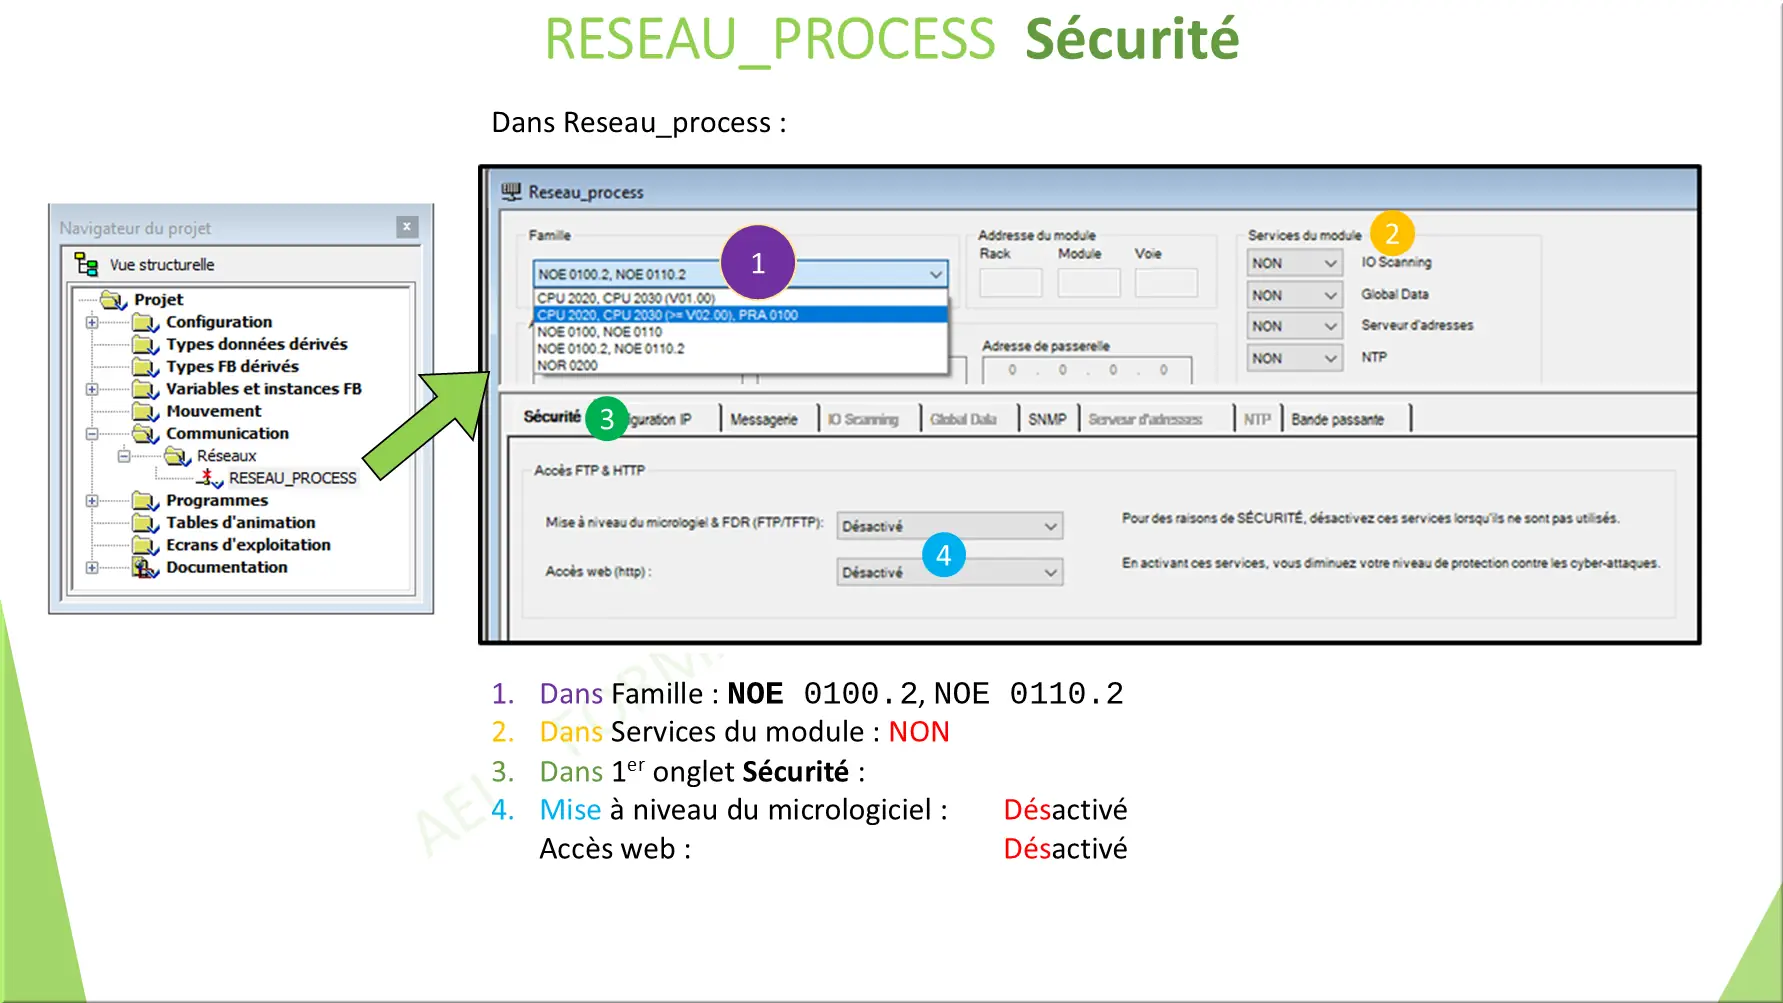1783x1003 pixels.
Task: Collapse the Communication tree node
Action: tap(92, 433)
